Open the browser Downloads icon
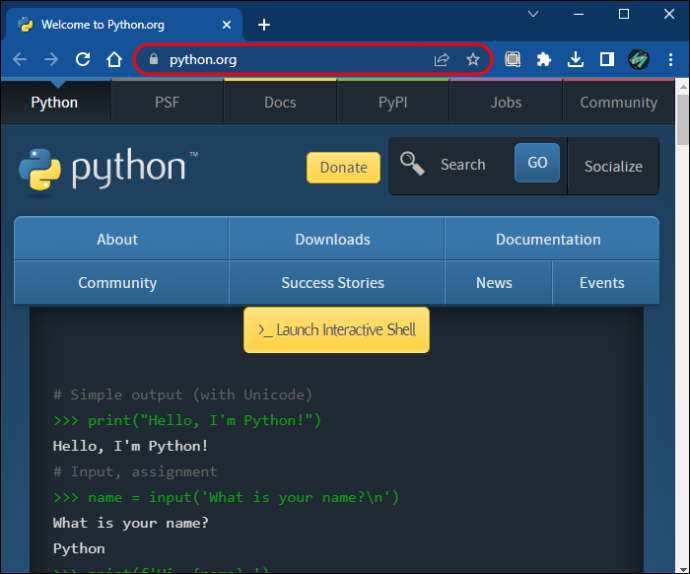This screenshot has width=690, height=574. [x=575, y=59]
